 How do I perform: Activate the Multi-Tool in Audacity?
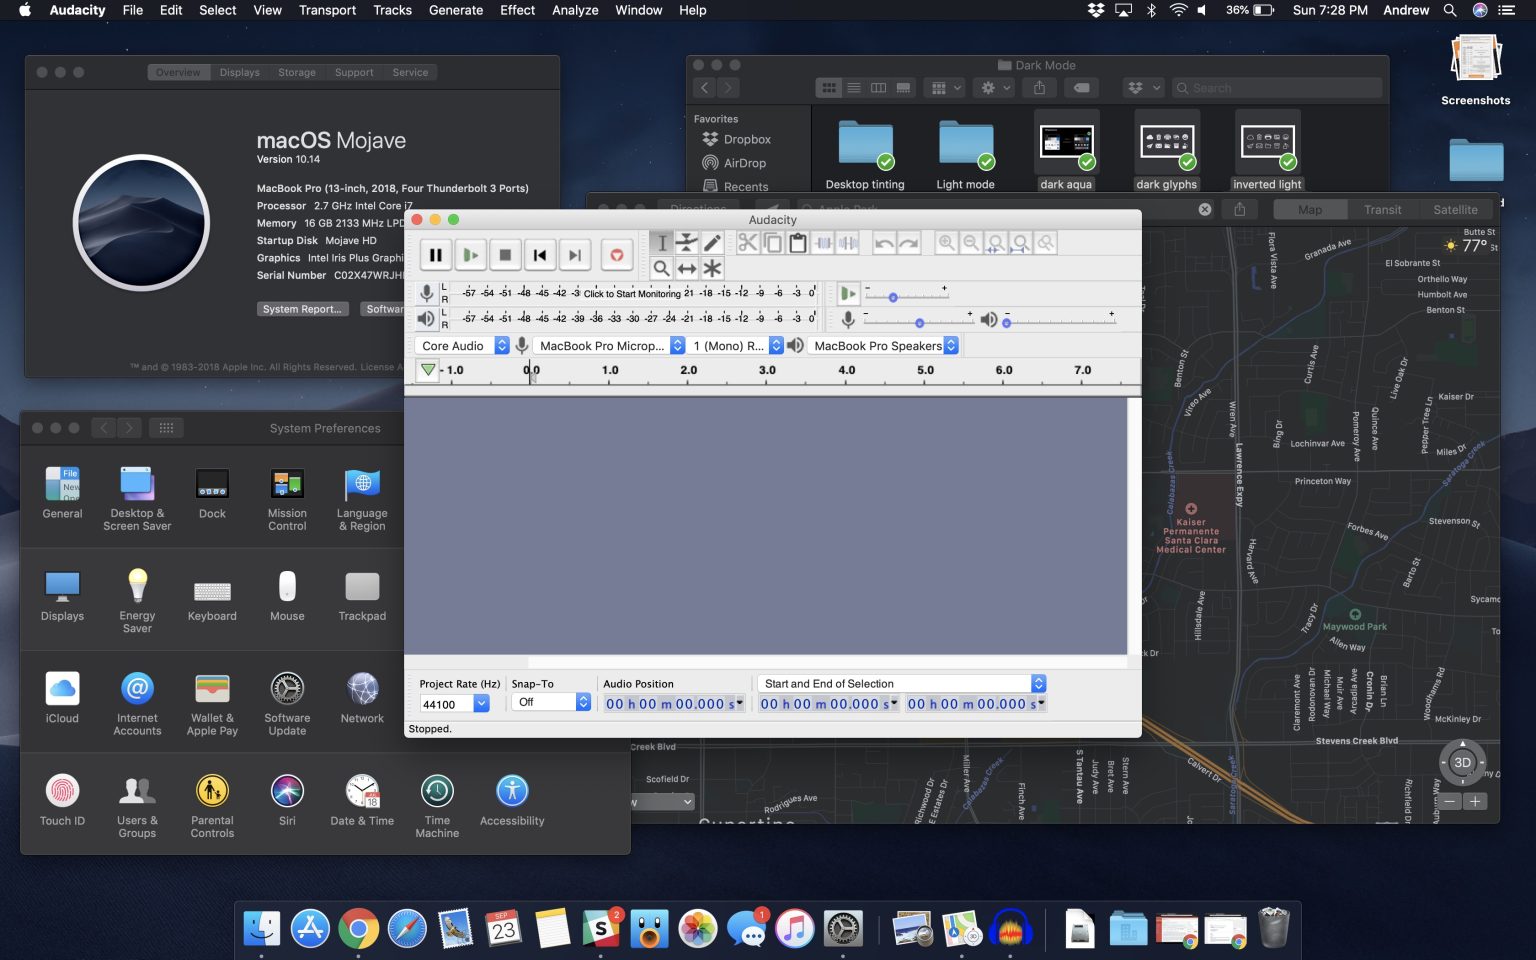711,268
